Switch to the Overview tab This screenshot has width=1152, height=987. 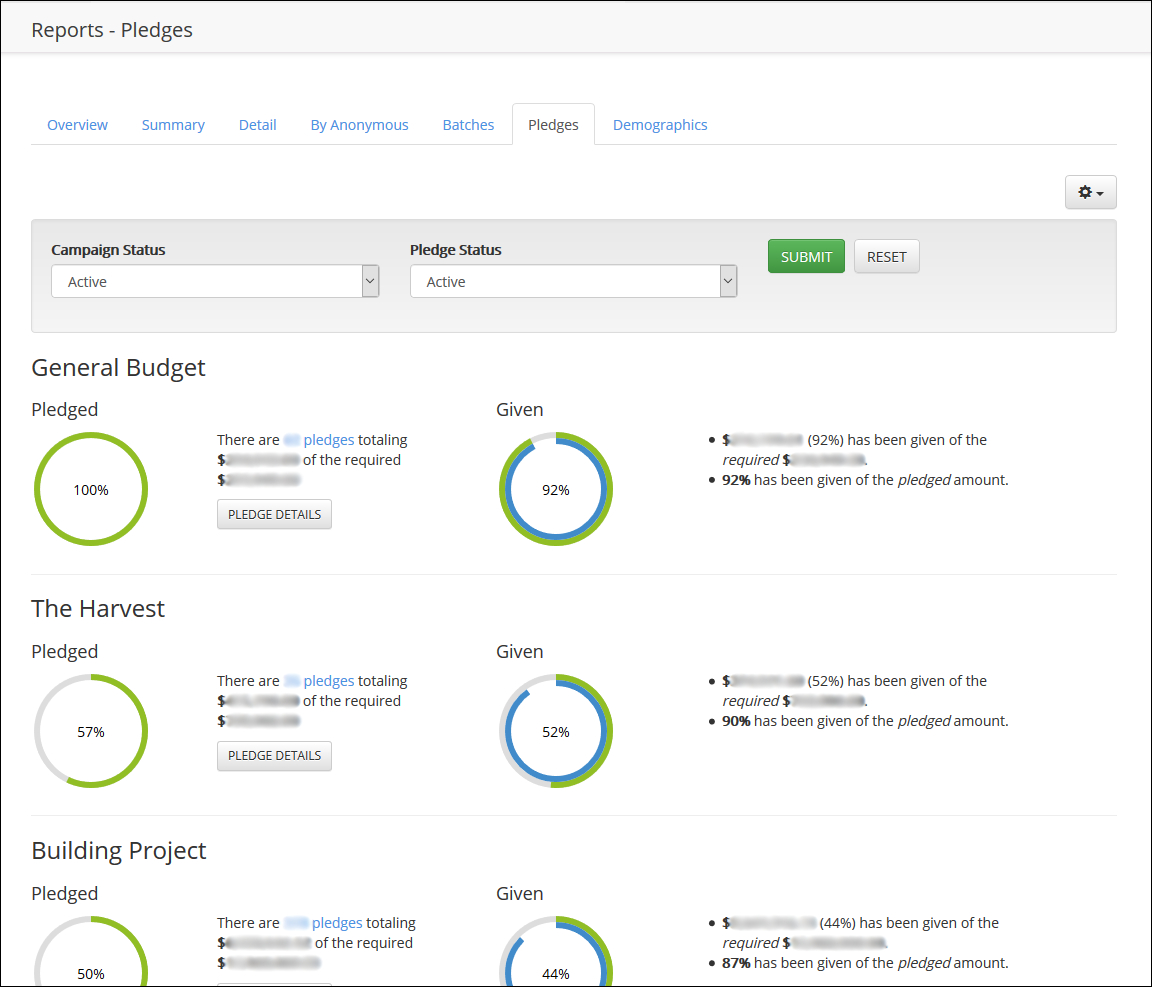pos(77,125)
